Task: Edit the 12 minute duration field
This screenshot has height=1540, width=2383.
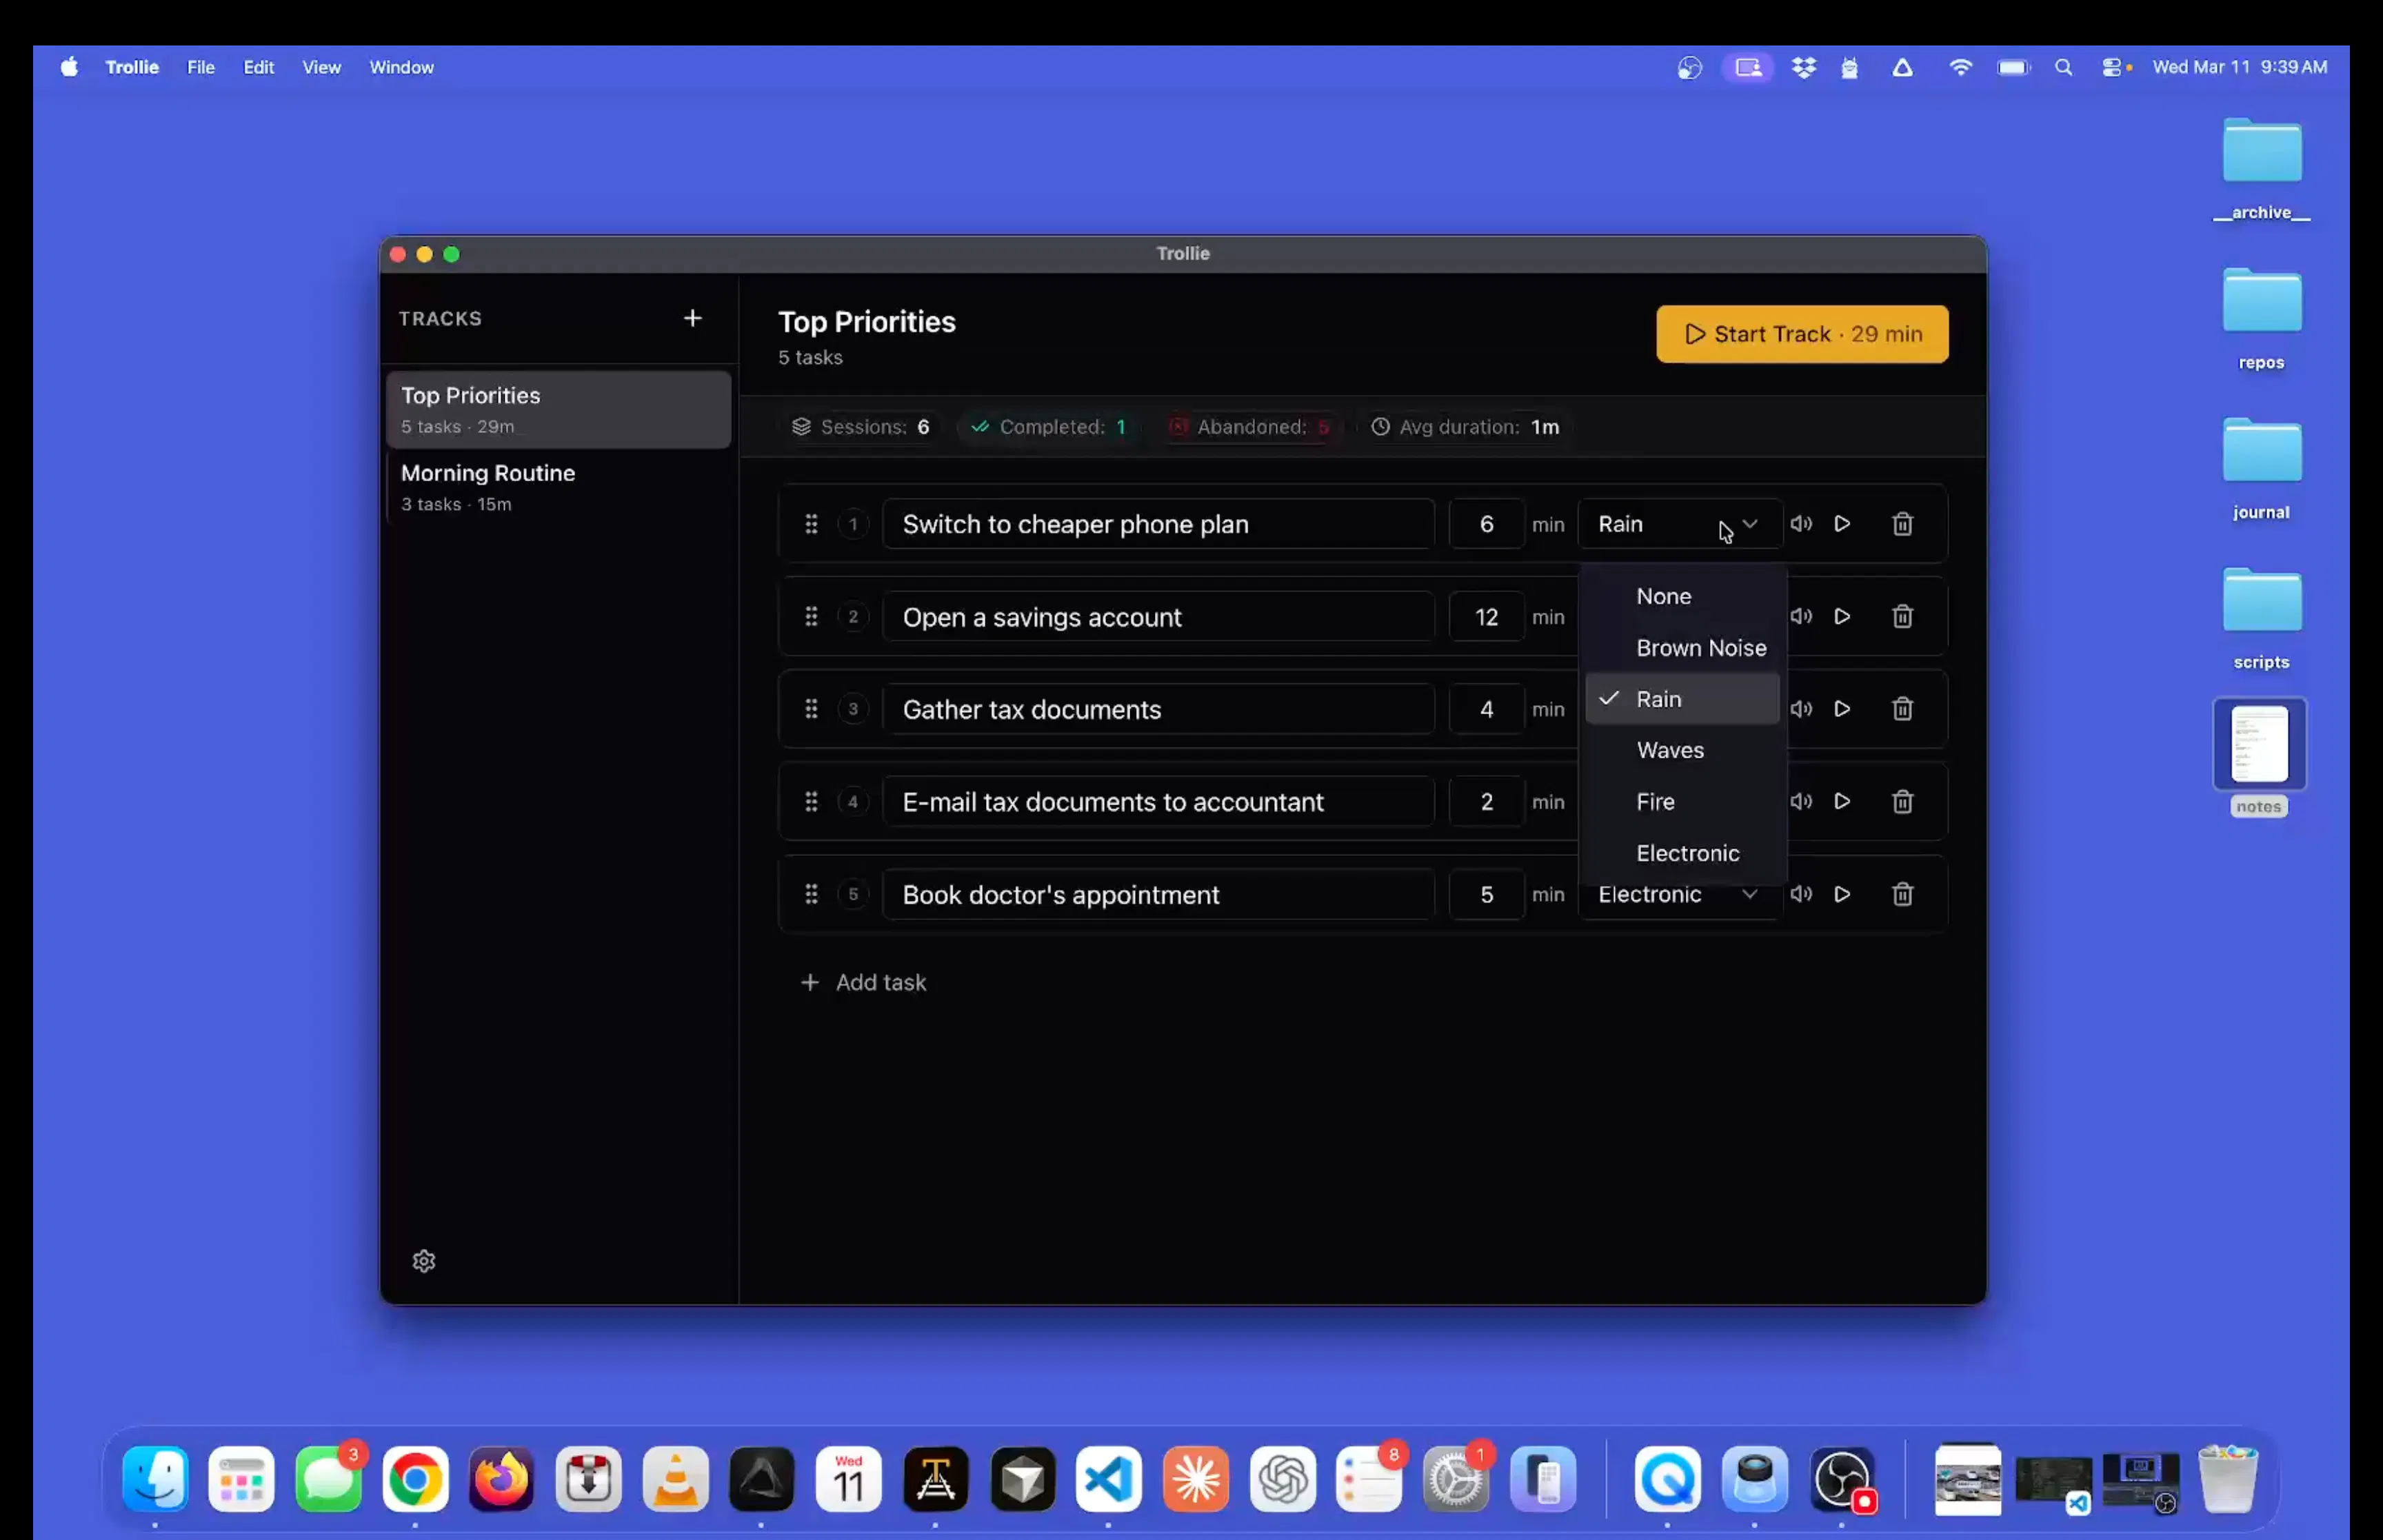Action: (x=1487, y=617)
